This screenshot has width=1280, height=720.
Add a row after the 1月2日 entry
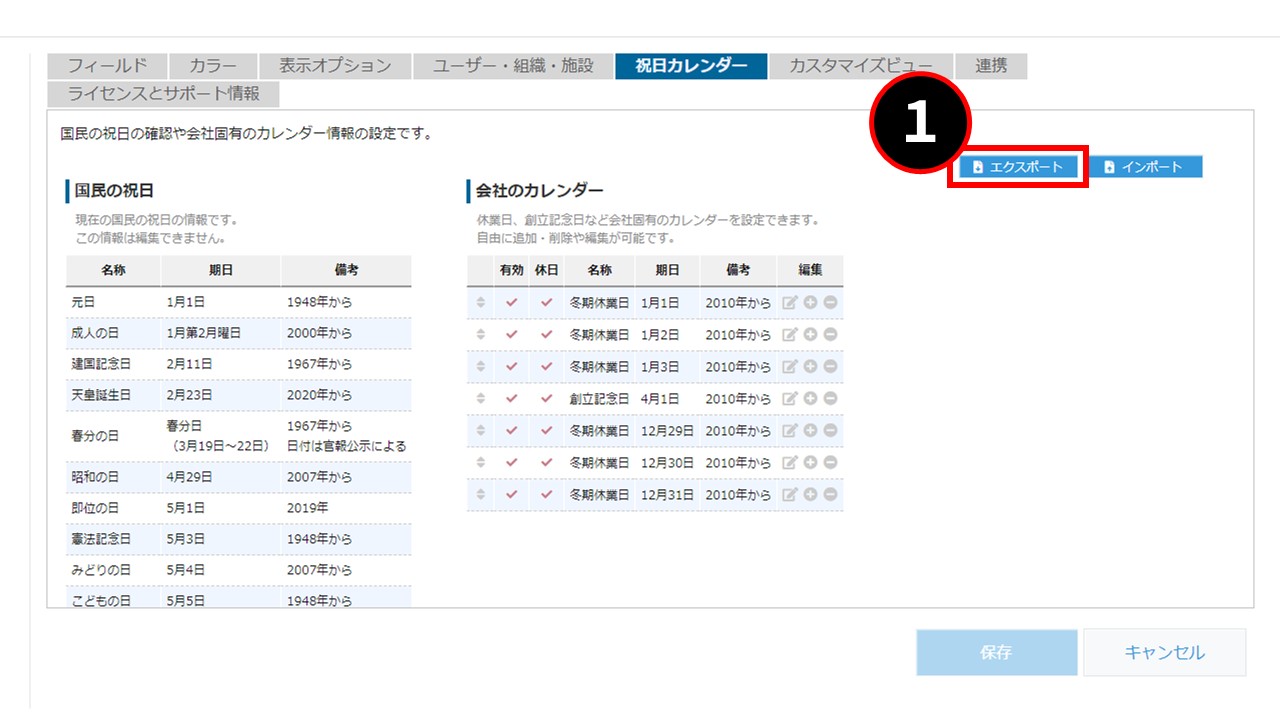click(x=811, y=335)
